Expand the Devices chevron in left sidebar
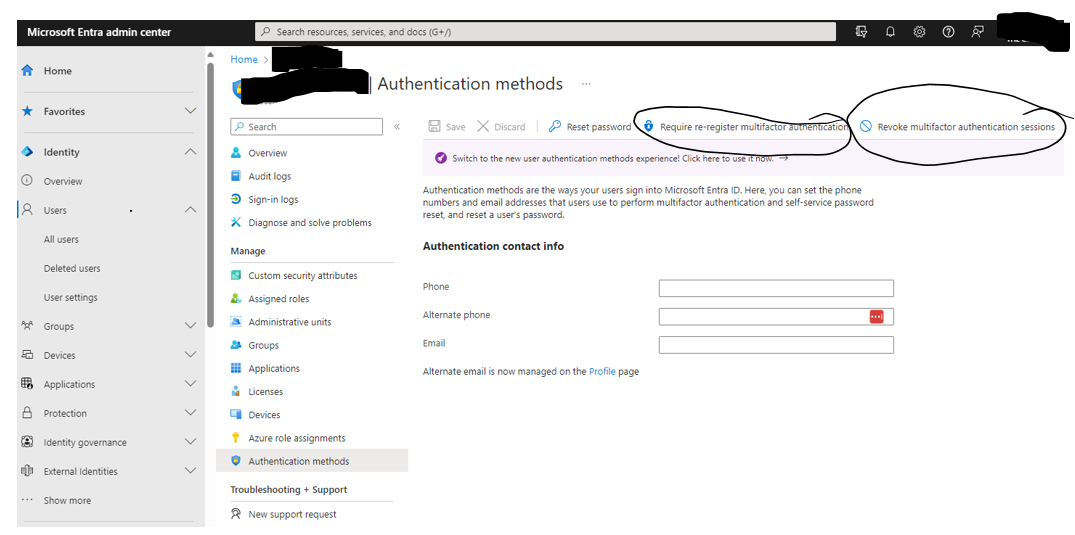This screenshot has width=1075, height=535. point(191,355)
